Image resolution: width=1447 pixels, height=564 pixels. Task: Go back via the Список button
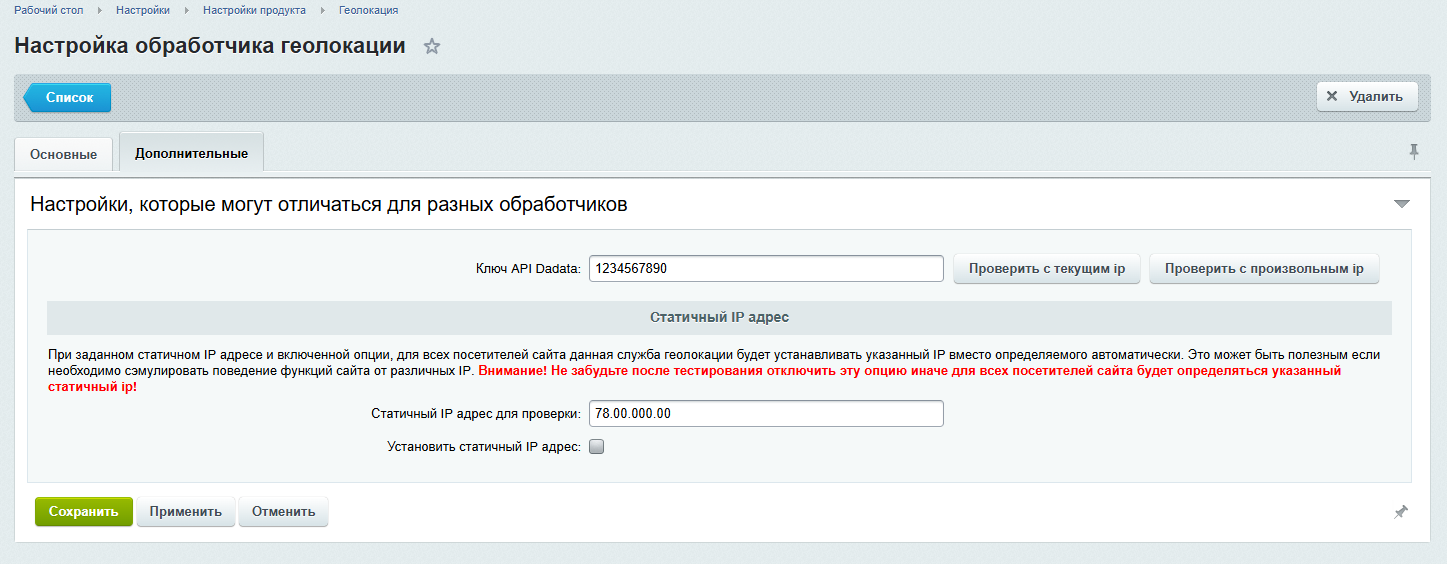68,98
